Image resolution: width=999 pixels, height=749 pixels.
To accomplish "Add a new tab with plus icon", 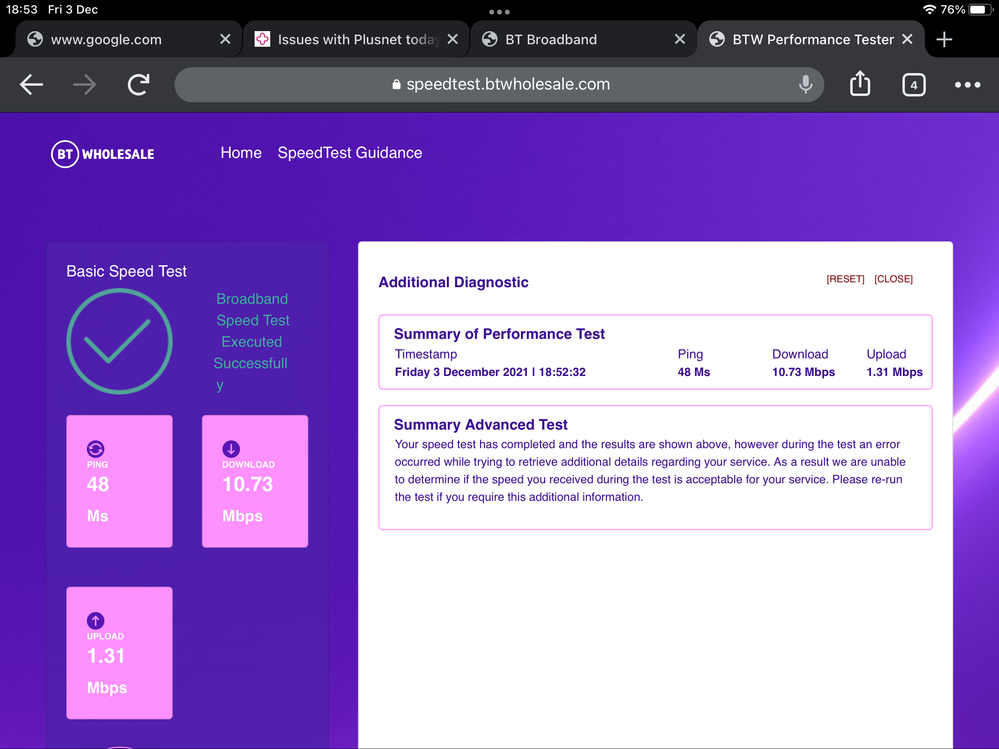I will click(x=944, y=40).
